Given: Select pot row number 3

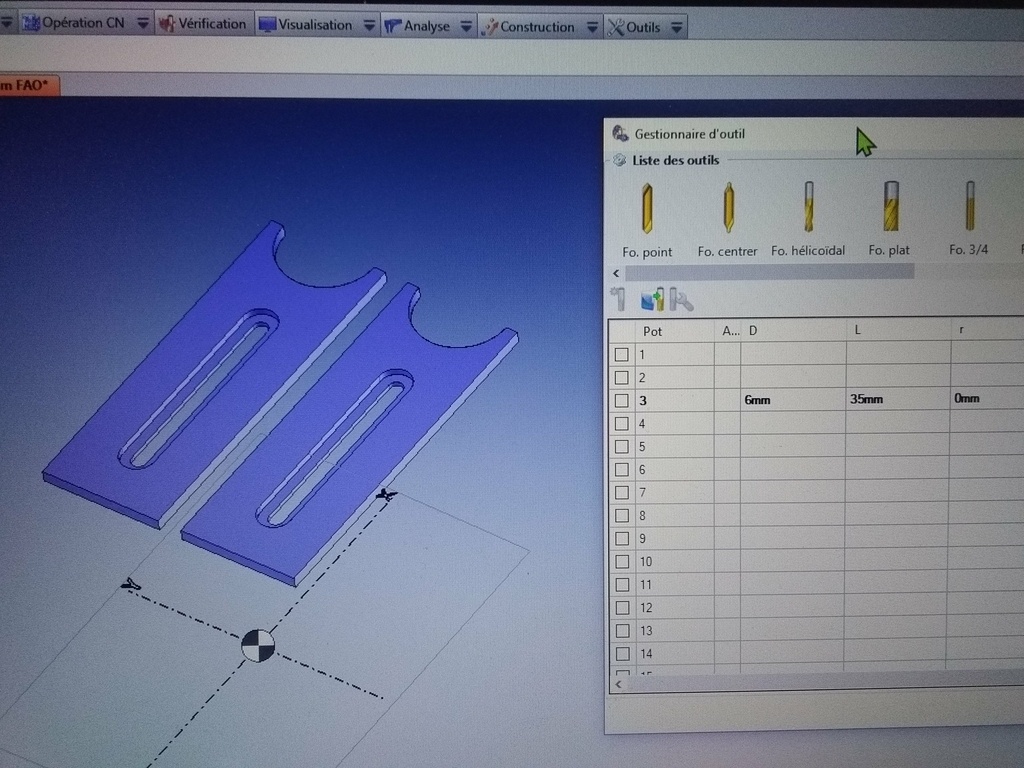Looking at the screenshot, I should pos(643,400).
